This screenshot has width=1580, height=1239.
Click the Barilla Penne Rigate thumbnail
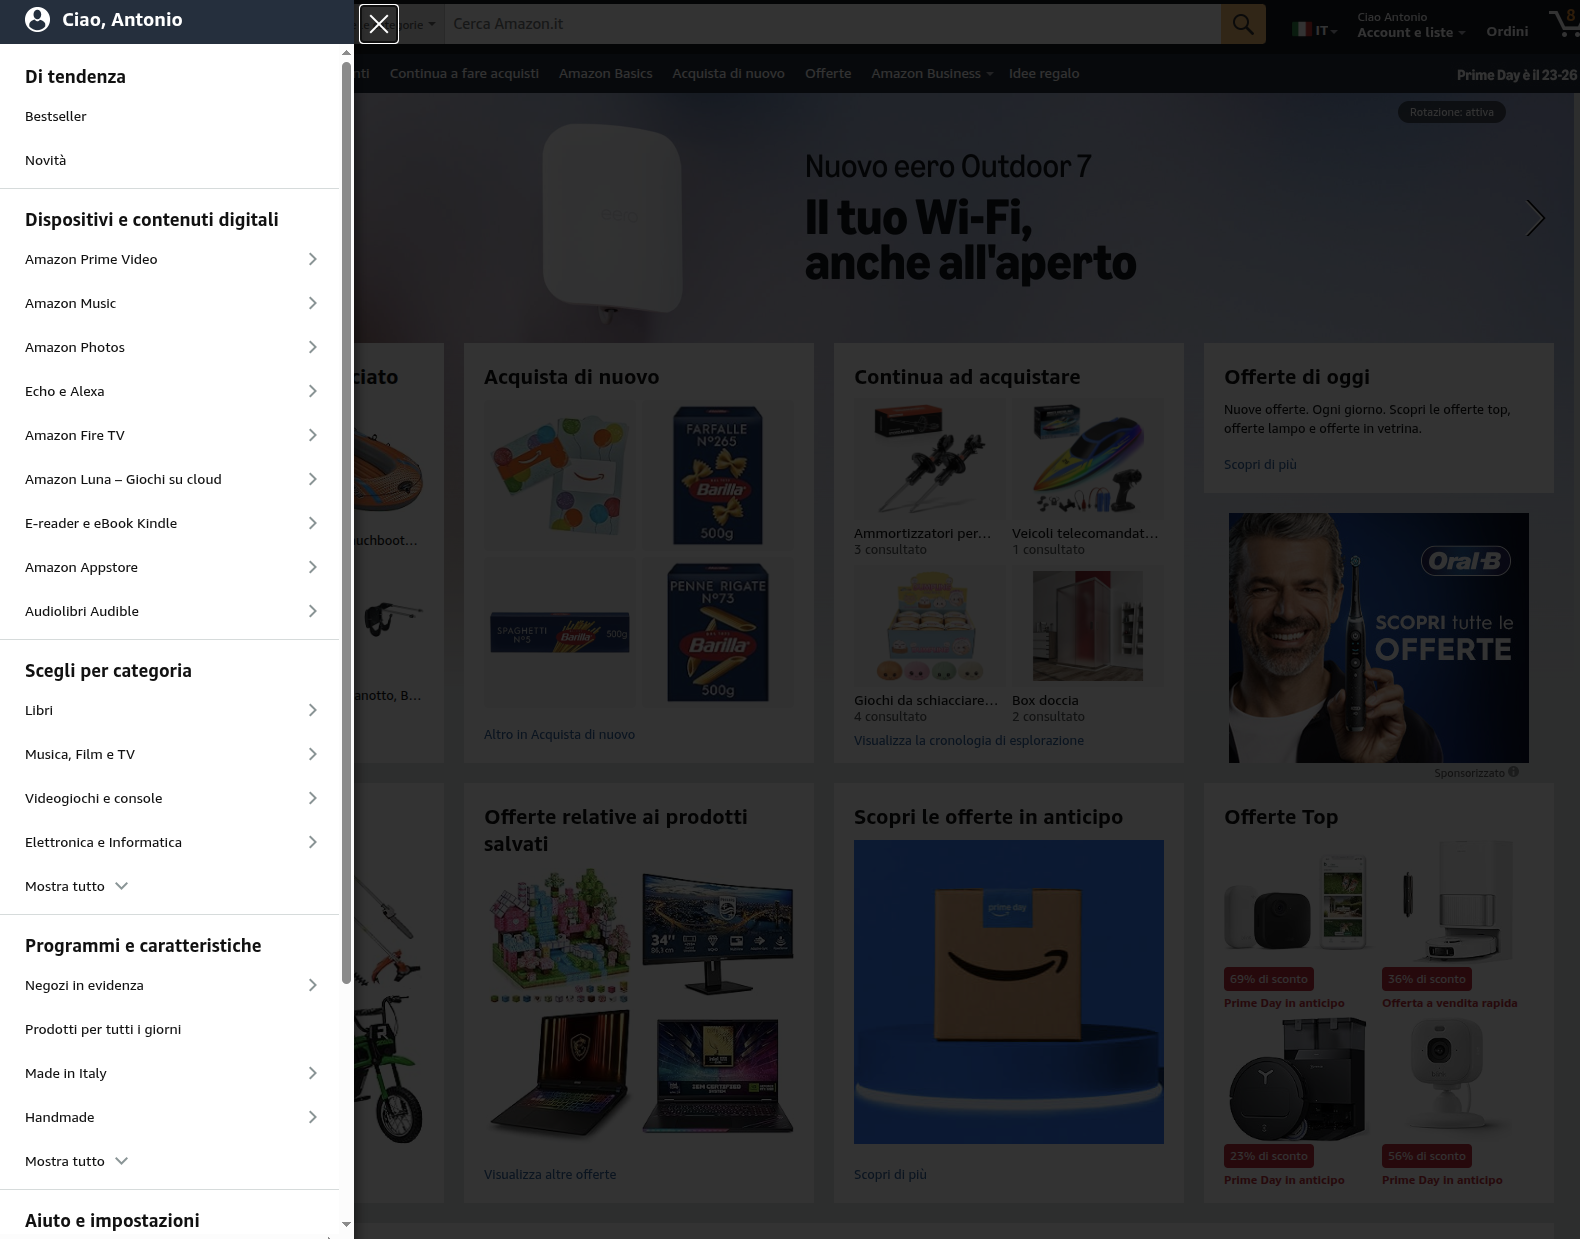[x=718, y=632]
